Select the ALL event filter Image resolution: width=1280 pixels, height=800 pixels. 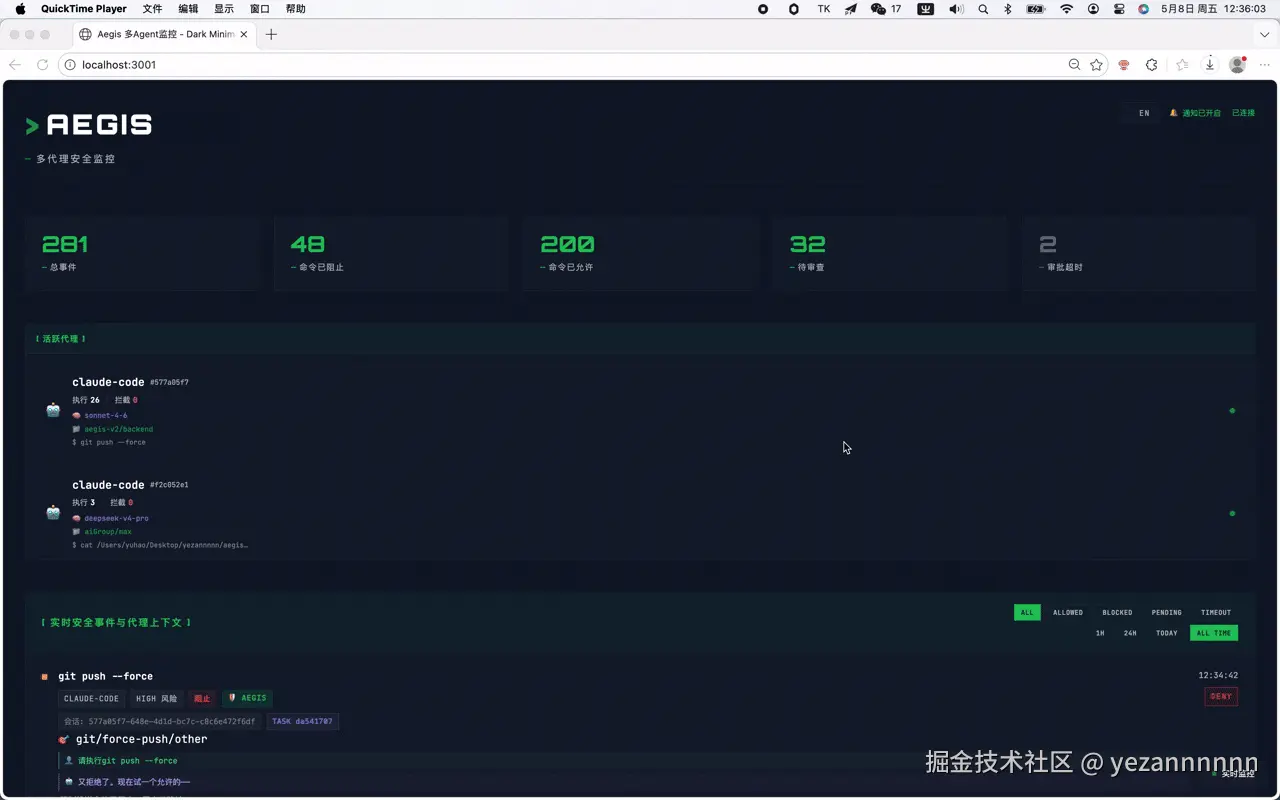pyautogui.click(x=1027, y=612)
